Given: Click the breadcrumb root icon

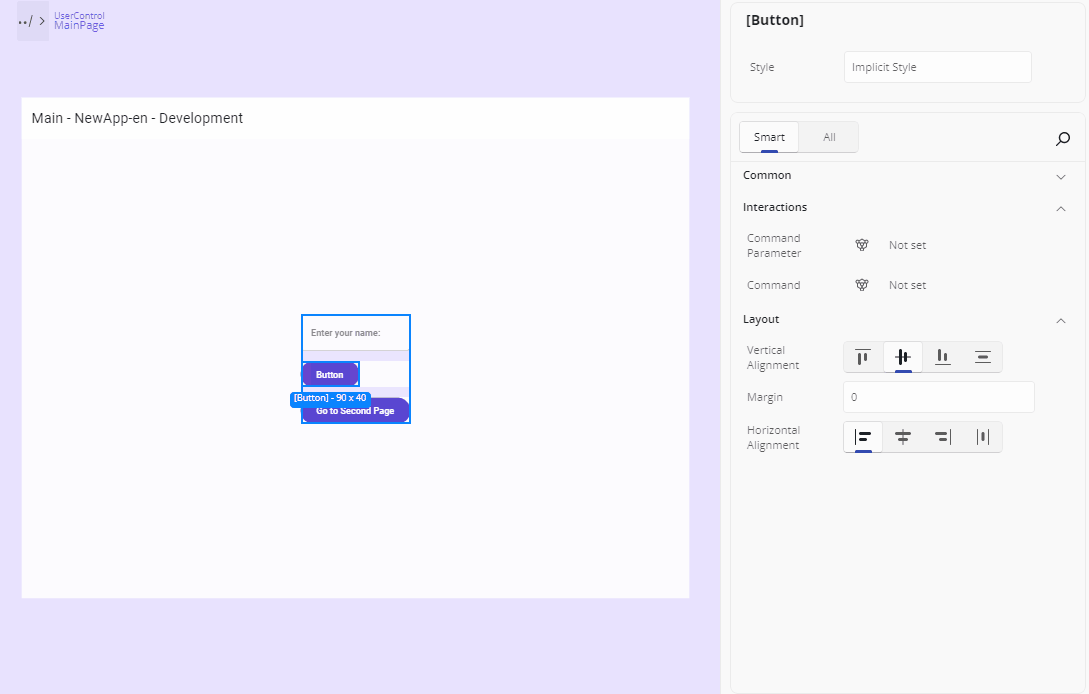Looking at the screenshot, I should [26, 20].
